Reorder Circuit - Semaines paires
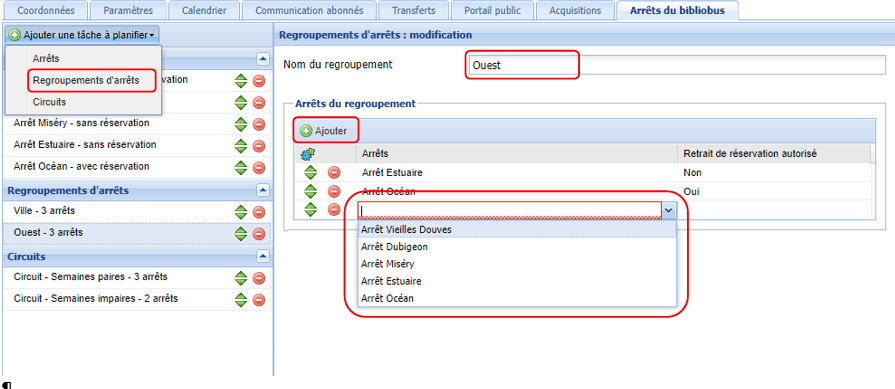Image resolution: width=895 pixels, height=389 pixels. (x=241, y=278)
